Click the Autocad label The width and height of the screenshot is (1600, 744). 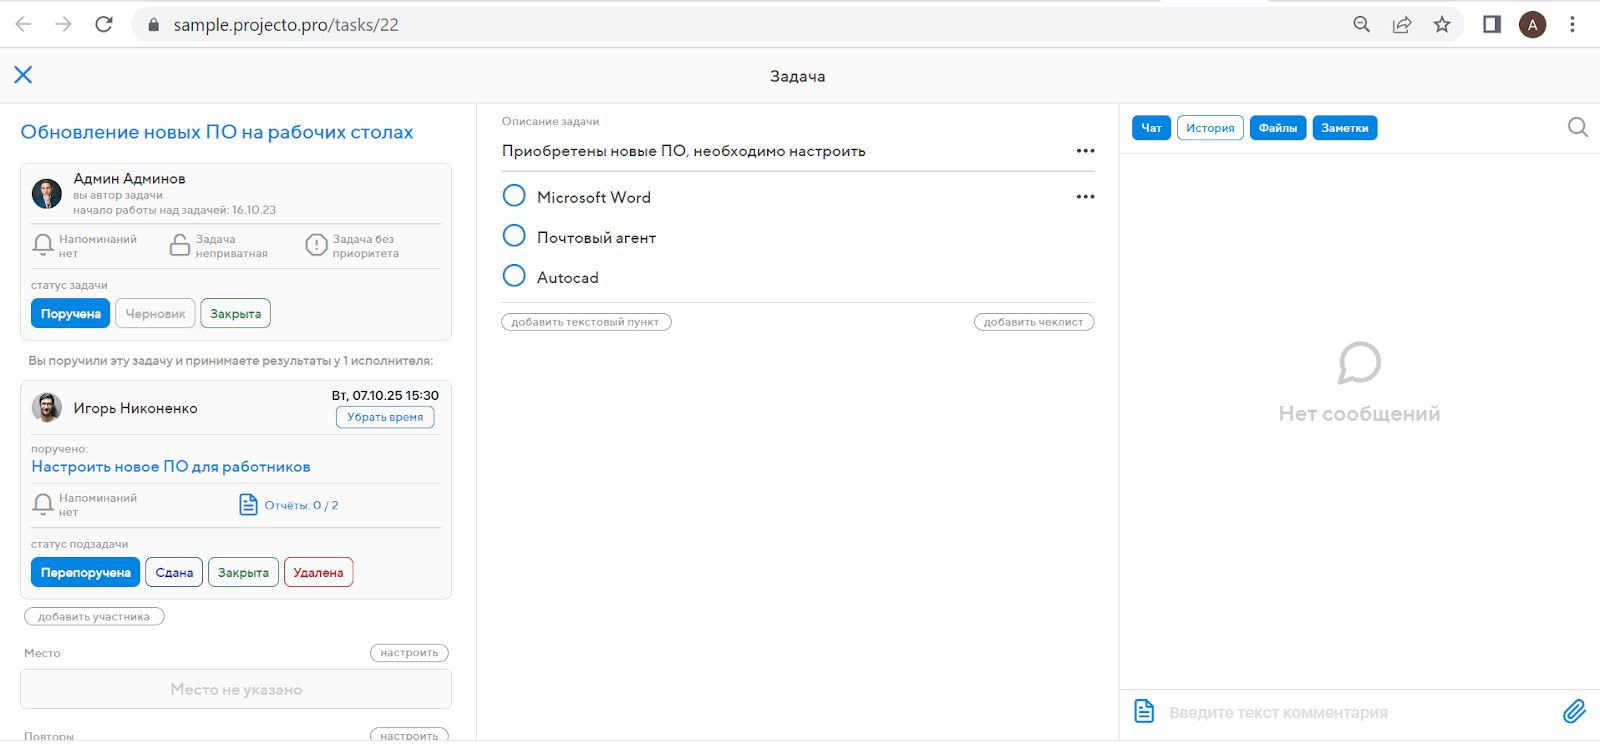click(x=568, y=278)
